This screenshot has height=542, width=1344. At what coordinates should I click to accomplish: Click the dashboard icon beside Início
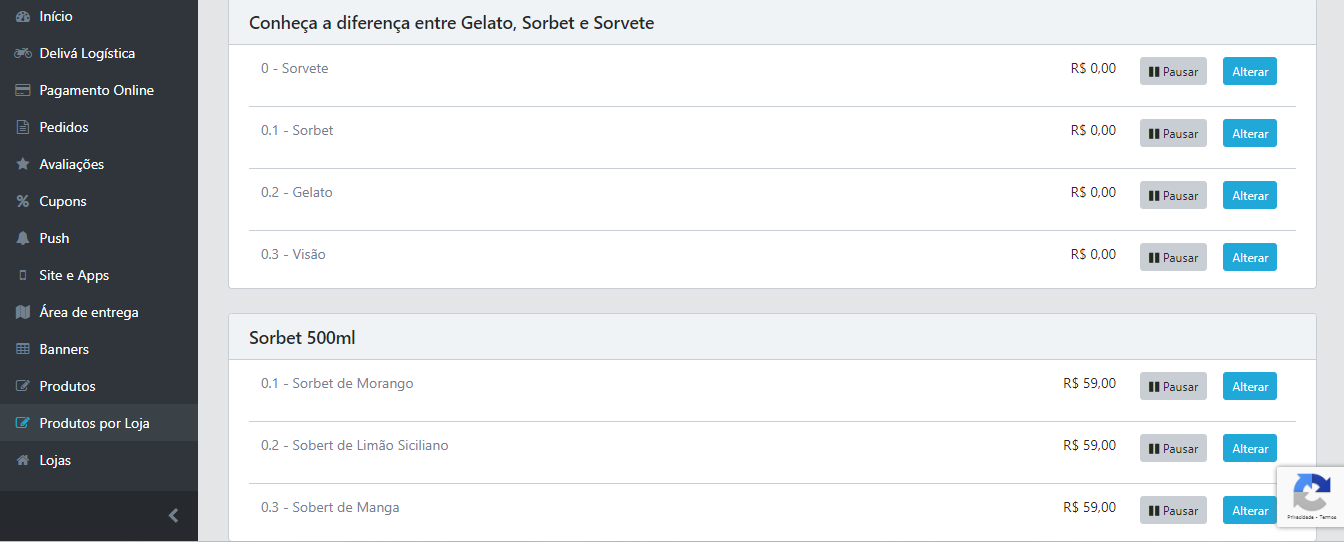pyautogui.click(x=23, y=17)
